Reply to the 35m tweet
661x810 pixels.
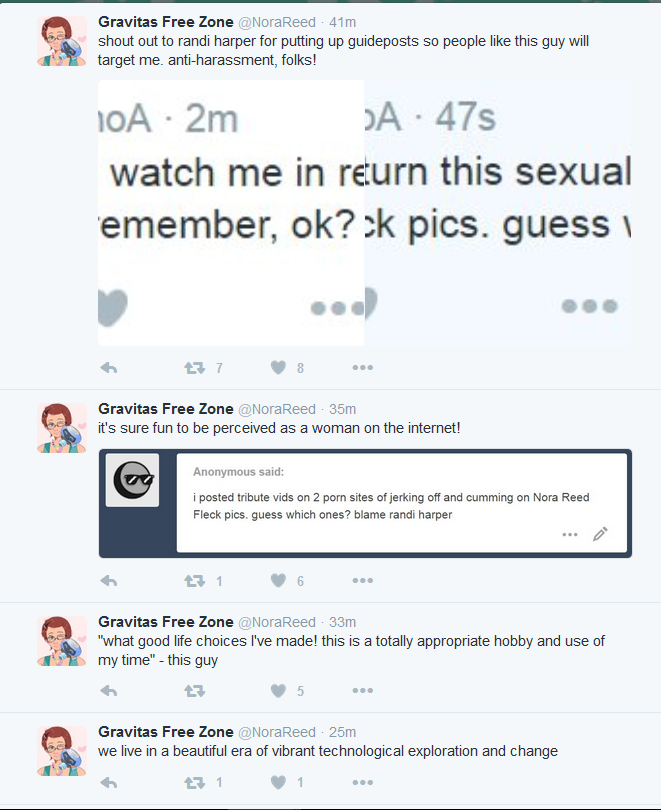(x=109, y=581)
